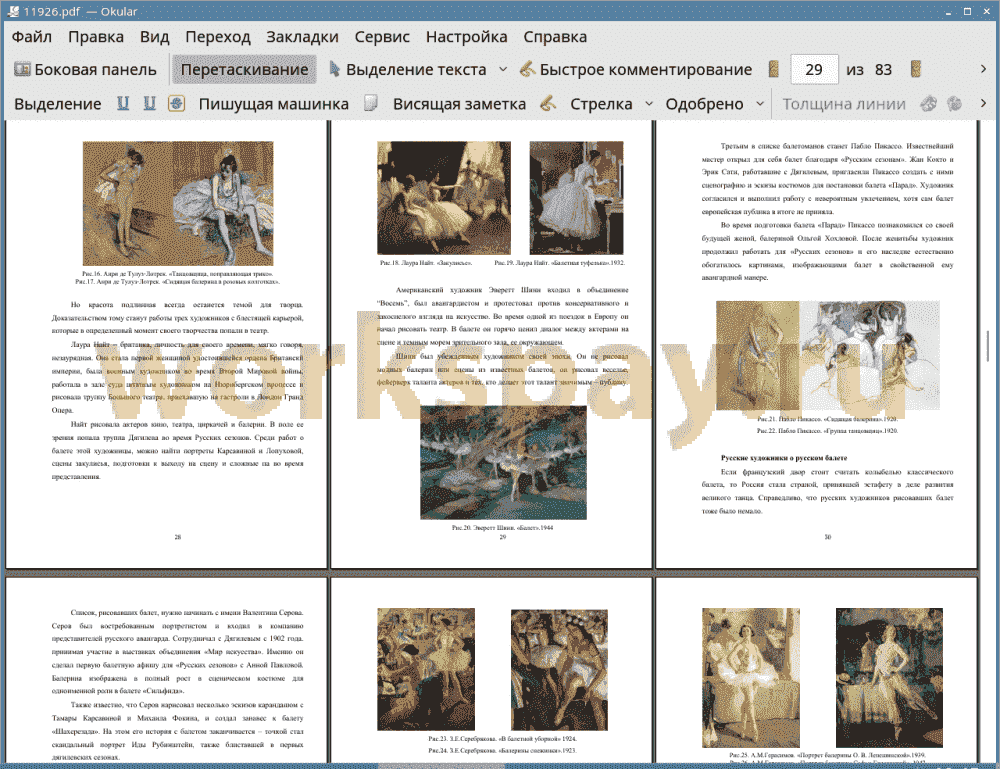This screenshot has height=769, width=1000.
Task: Open the dropdown next to Стрелка
Action: [x=649, y=104]
